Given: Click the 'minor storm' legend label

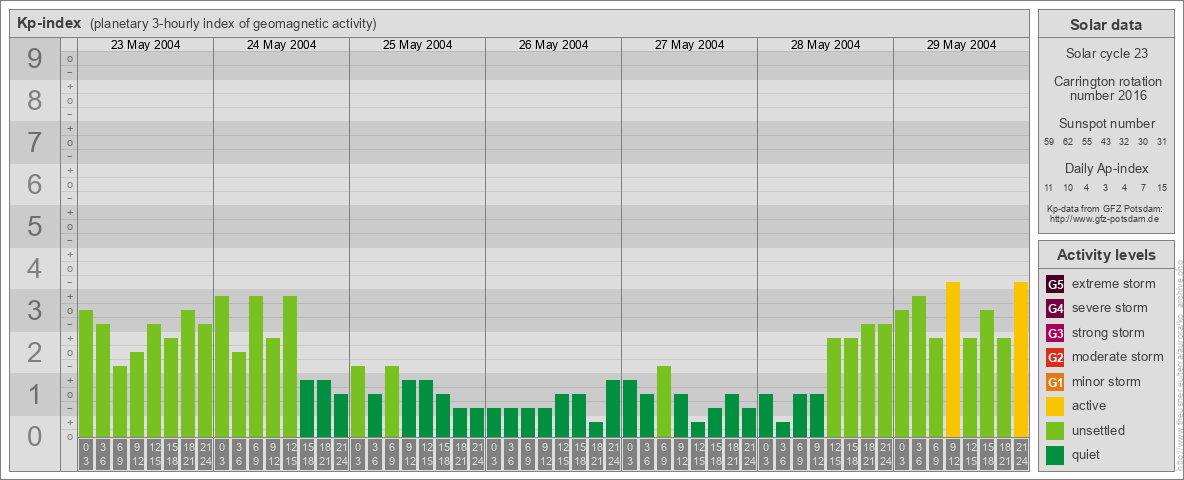Looking at the screenshot, I should point(1106,381).
